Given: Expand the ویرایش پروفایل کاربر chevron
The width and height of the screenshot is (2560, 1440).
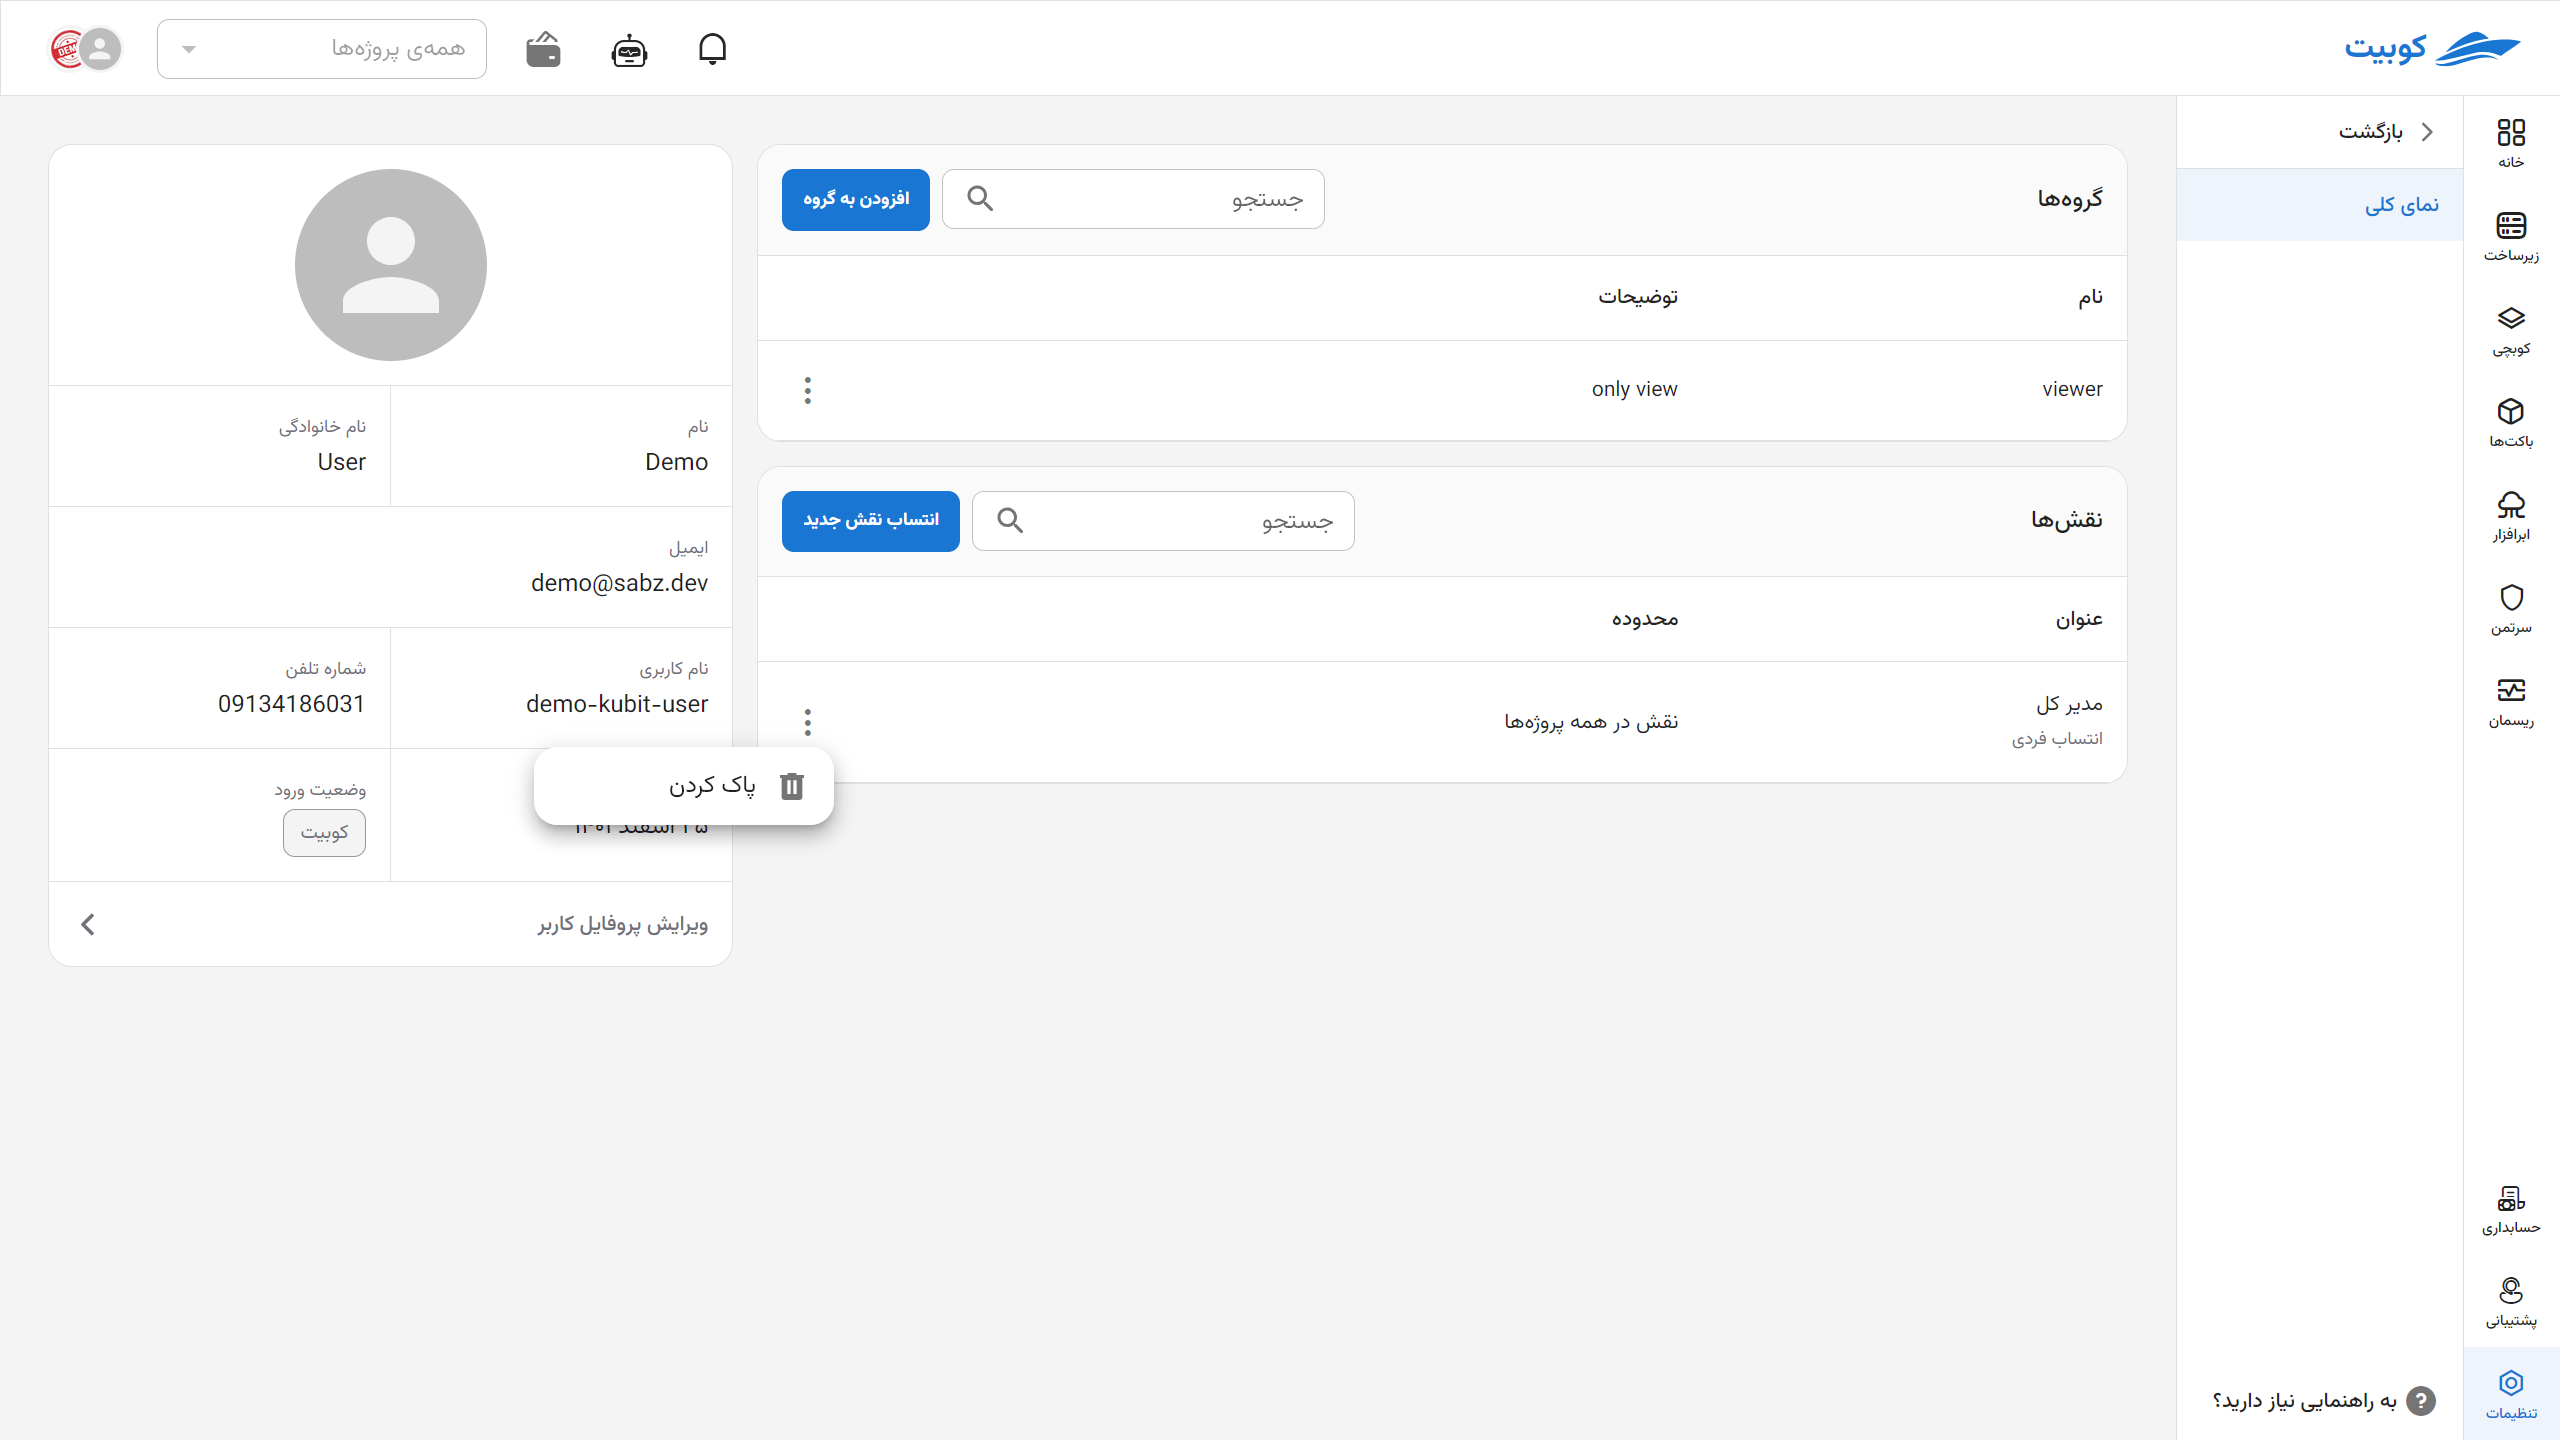Looking at the screenshot, I should (x=88, y=924).
